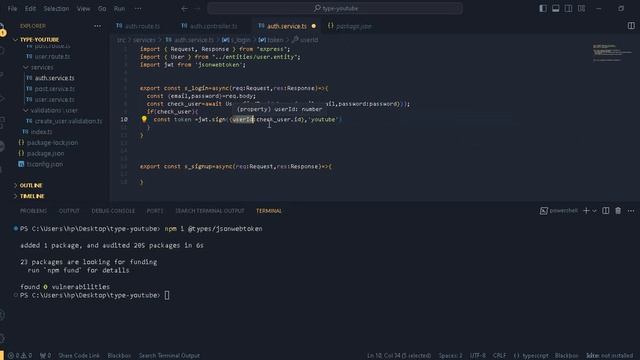
Task: Click Search Terminal Output status item
Action: pos(169,356)
